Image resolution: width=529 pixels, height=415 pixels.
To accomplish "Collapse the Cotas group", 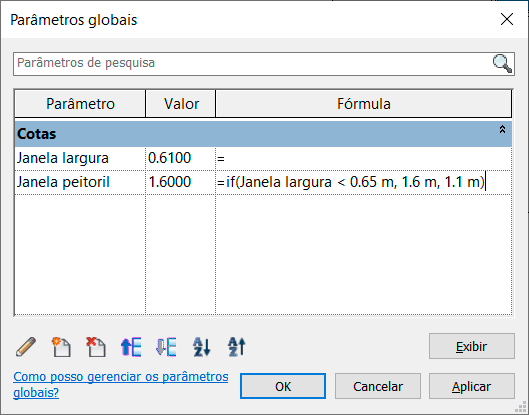I will click(x=502, y=129).
